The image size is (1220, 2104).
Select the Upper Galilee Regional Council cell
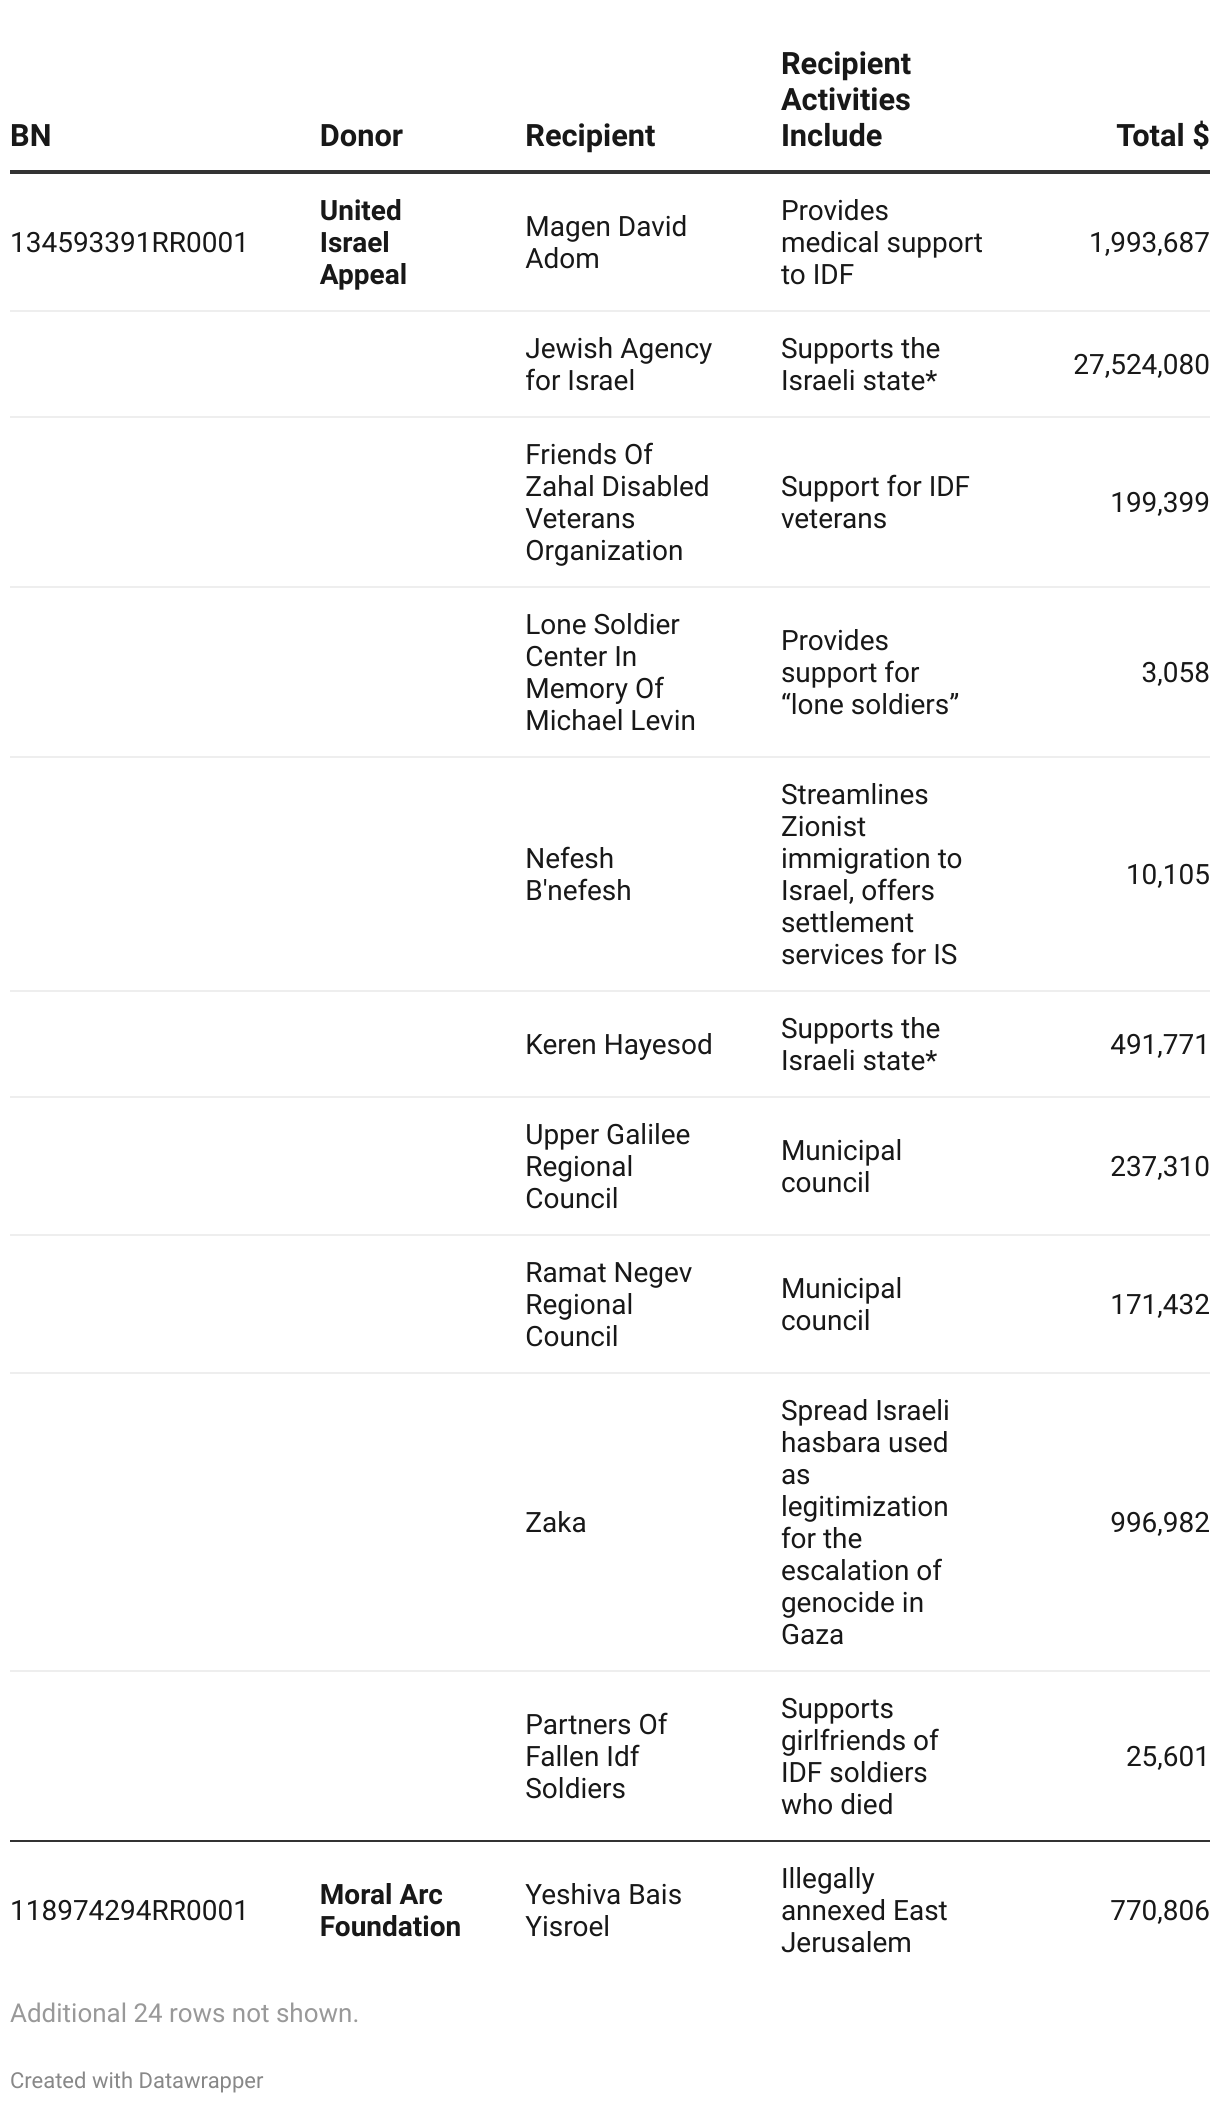click(607, 1166)
